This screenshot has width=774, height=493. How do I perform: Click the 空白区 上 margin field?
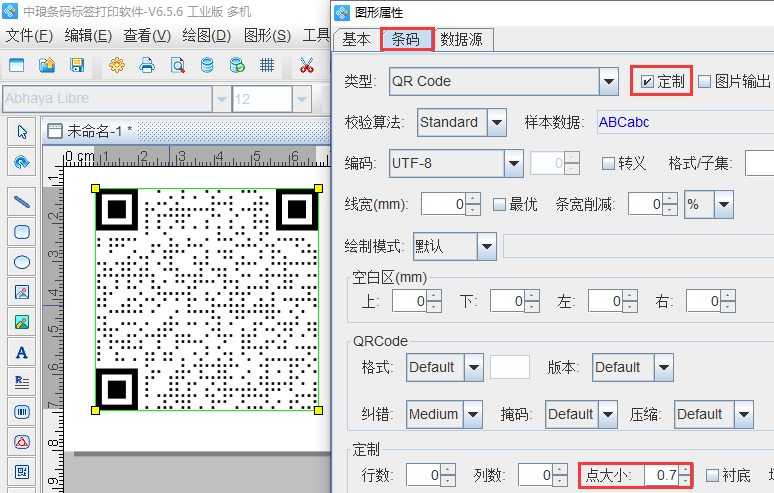(x=410, y=301)
